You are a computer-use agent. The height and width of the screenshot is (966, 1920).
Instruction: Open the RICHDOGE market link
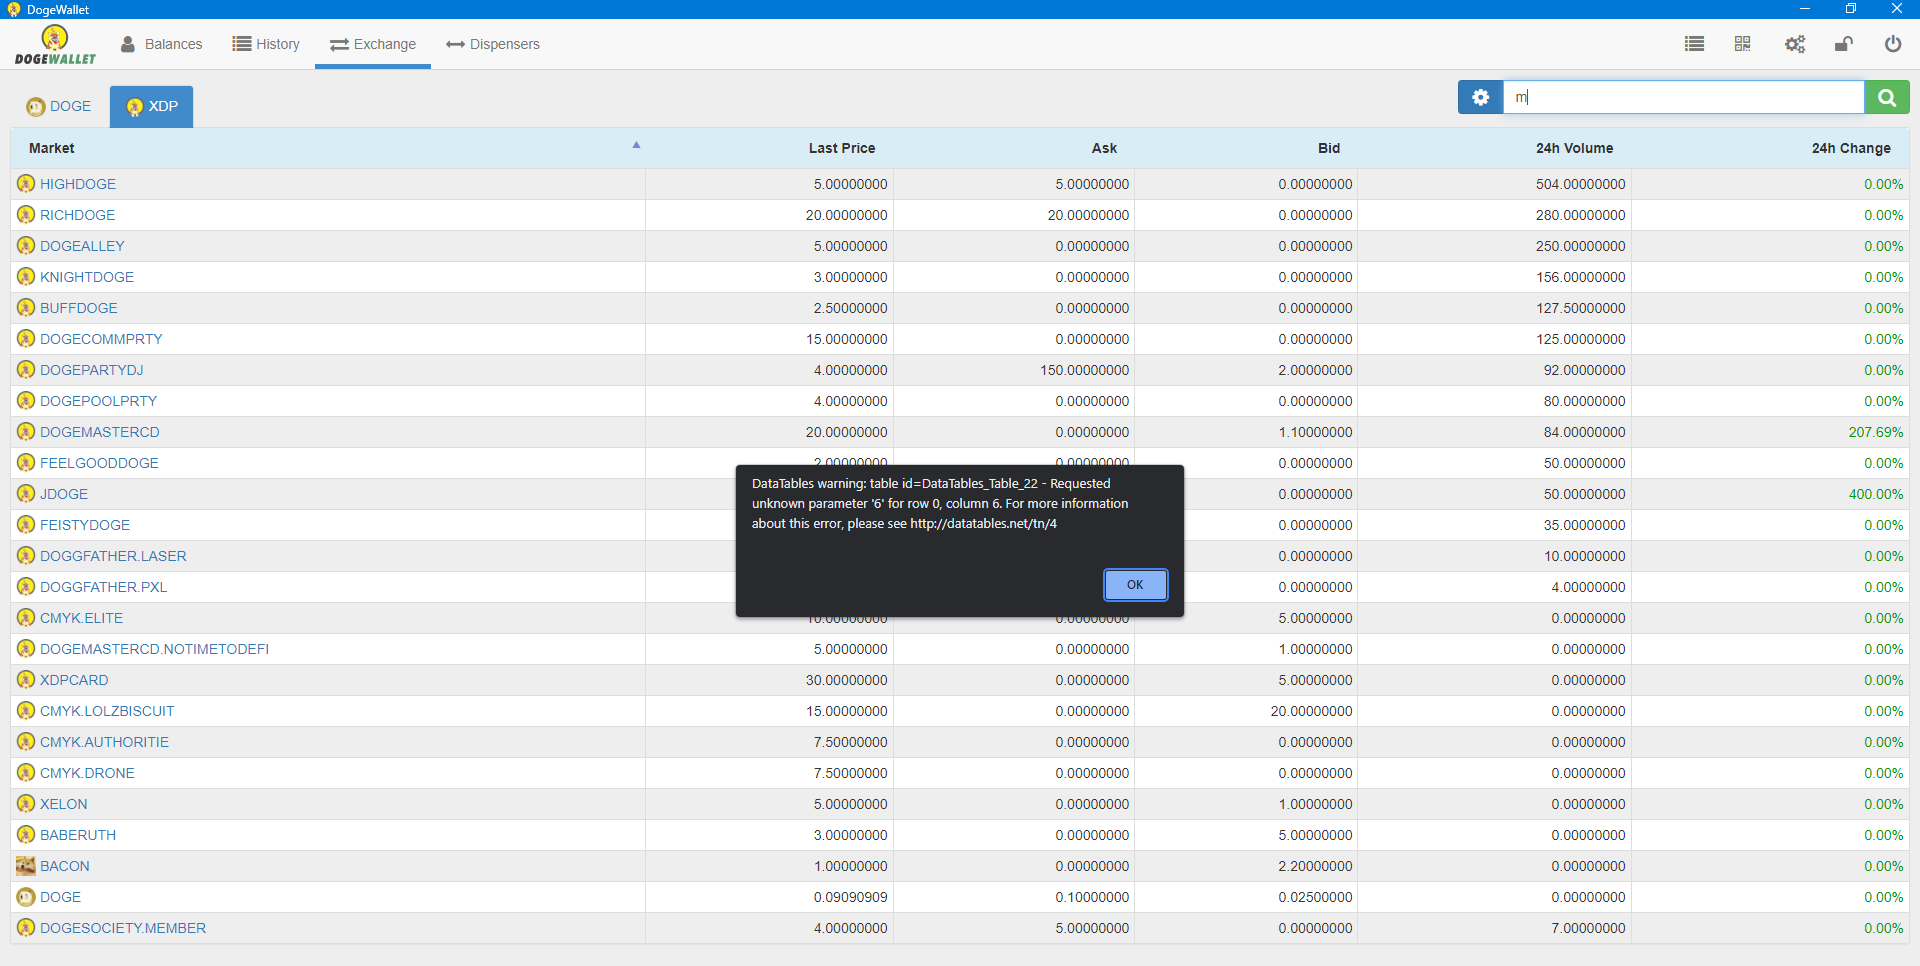pyautogui.click(x=77, y=215)
